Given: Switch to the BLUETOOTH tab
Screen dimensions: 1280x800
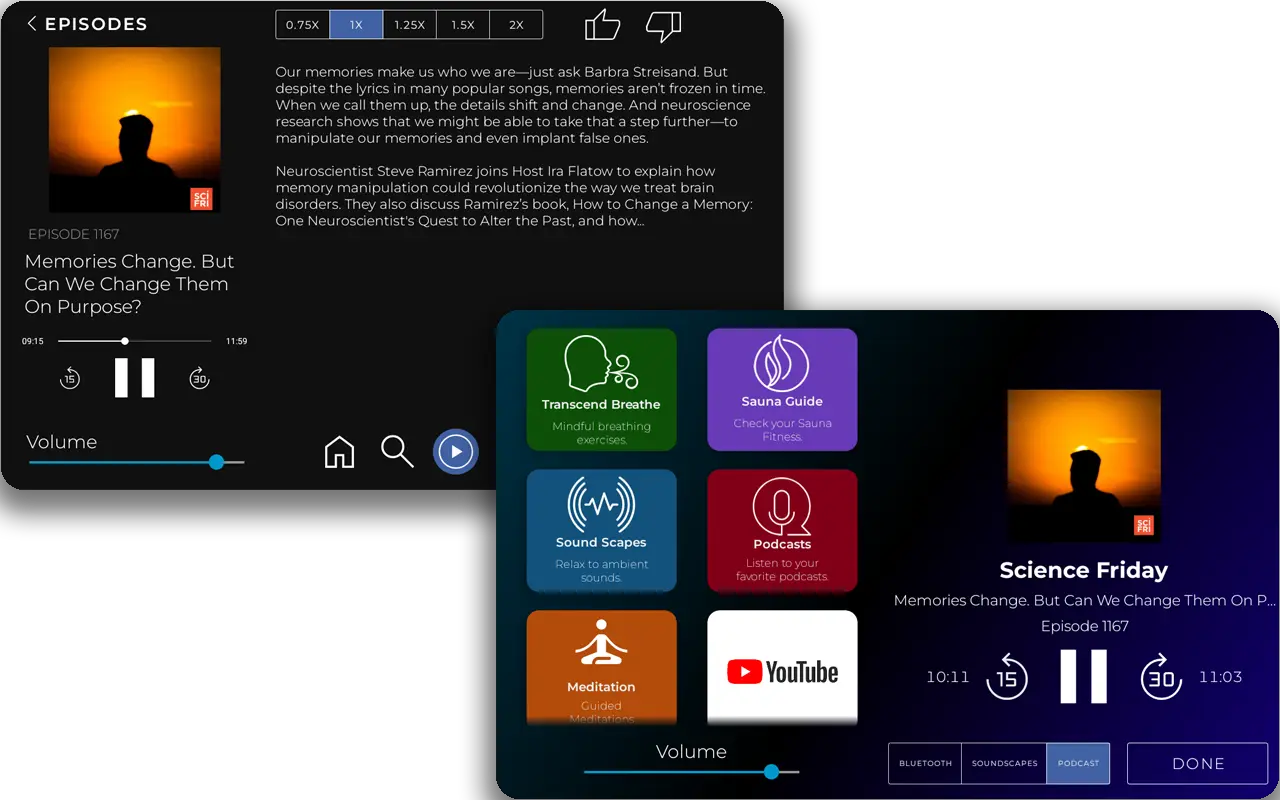Looking at the screenshot, I should [924, 763].
